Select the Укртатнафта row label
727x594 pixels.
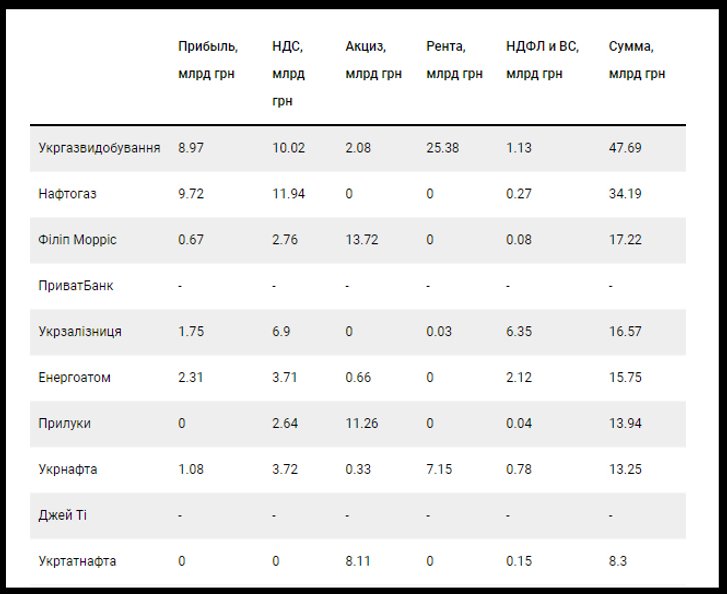point(77,561)
